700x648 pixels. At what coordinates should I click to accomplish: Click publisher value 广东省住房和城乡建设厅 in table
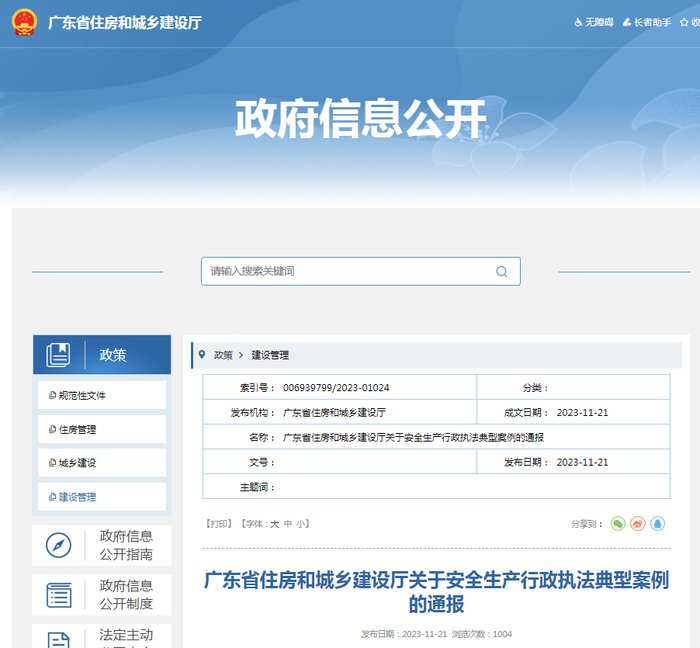tap(334, 413)
